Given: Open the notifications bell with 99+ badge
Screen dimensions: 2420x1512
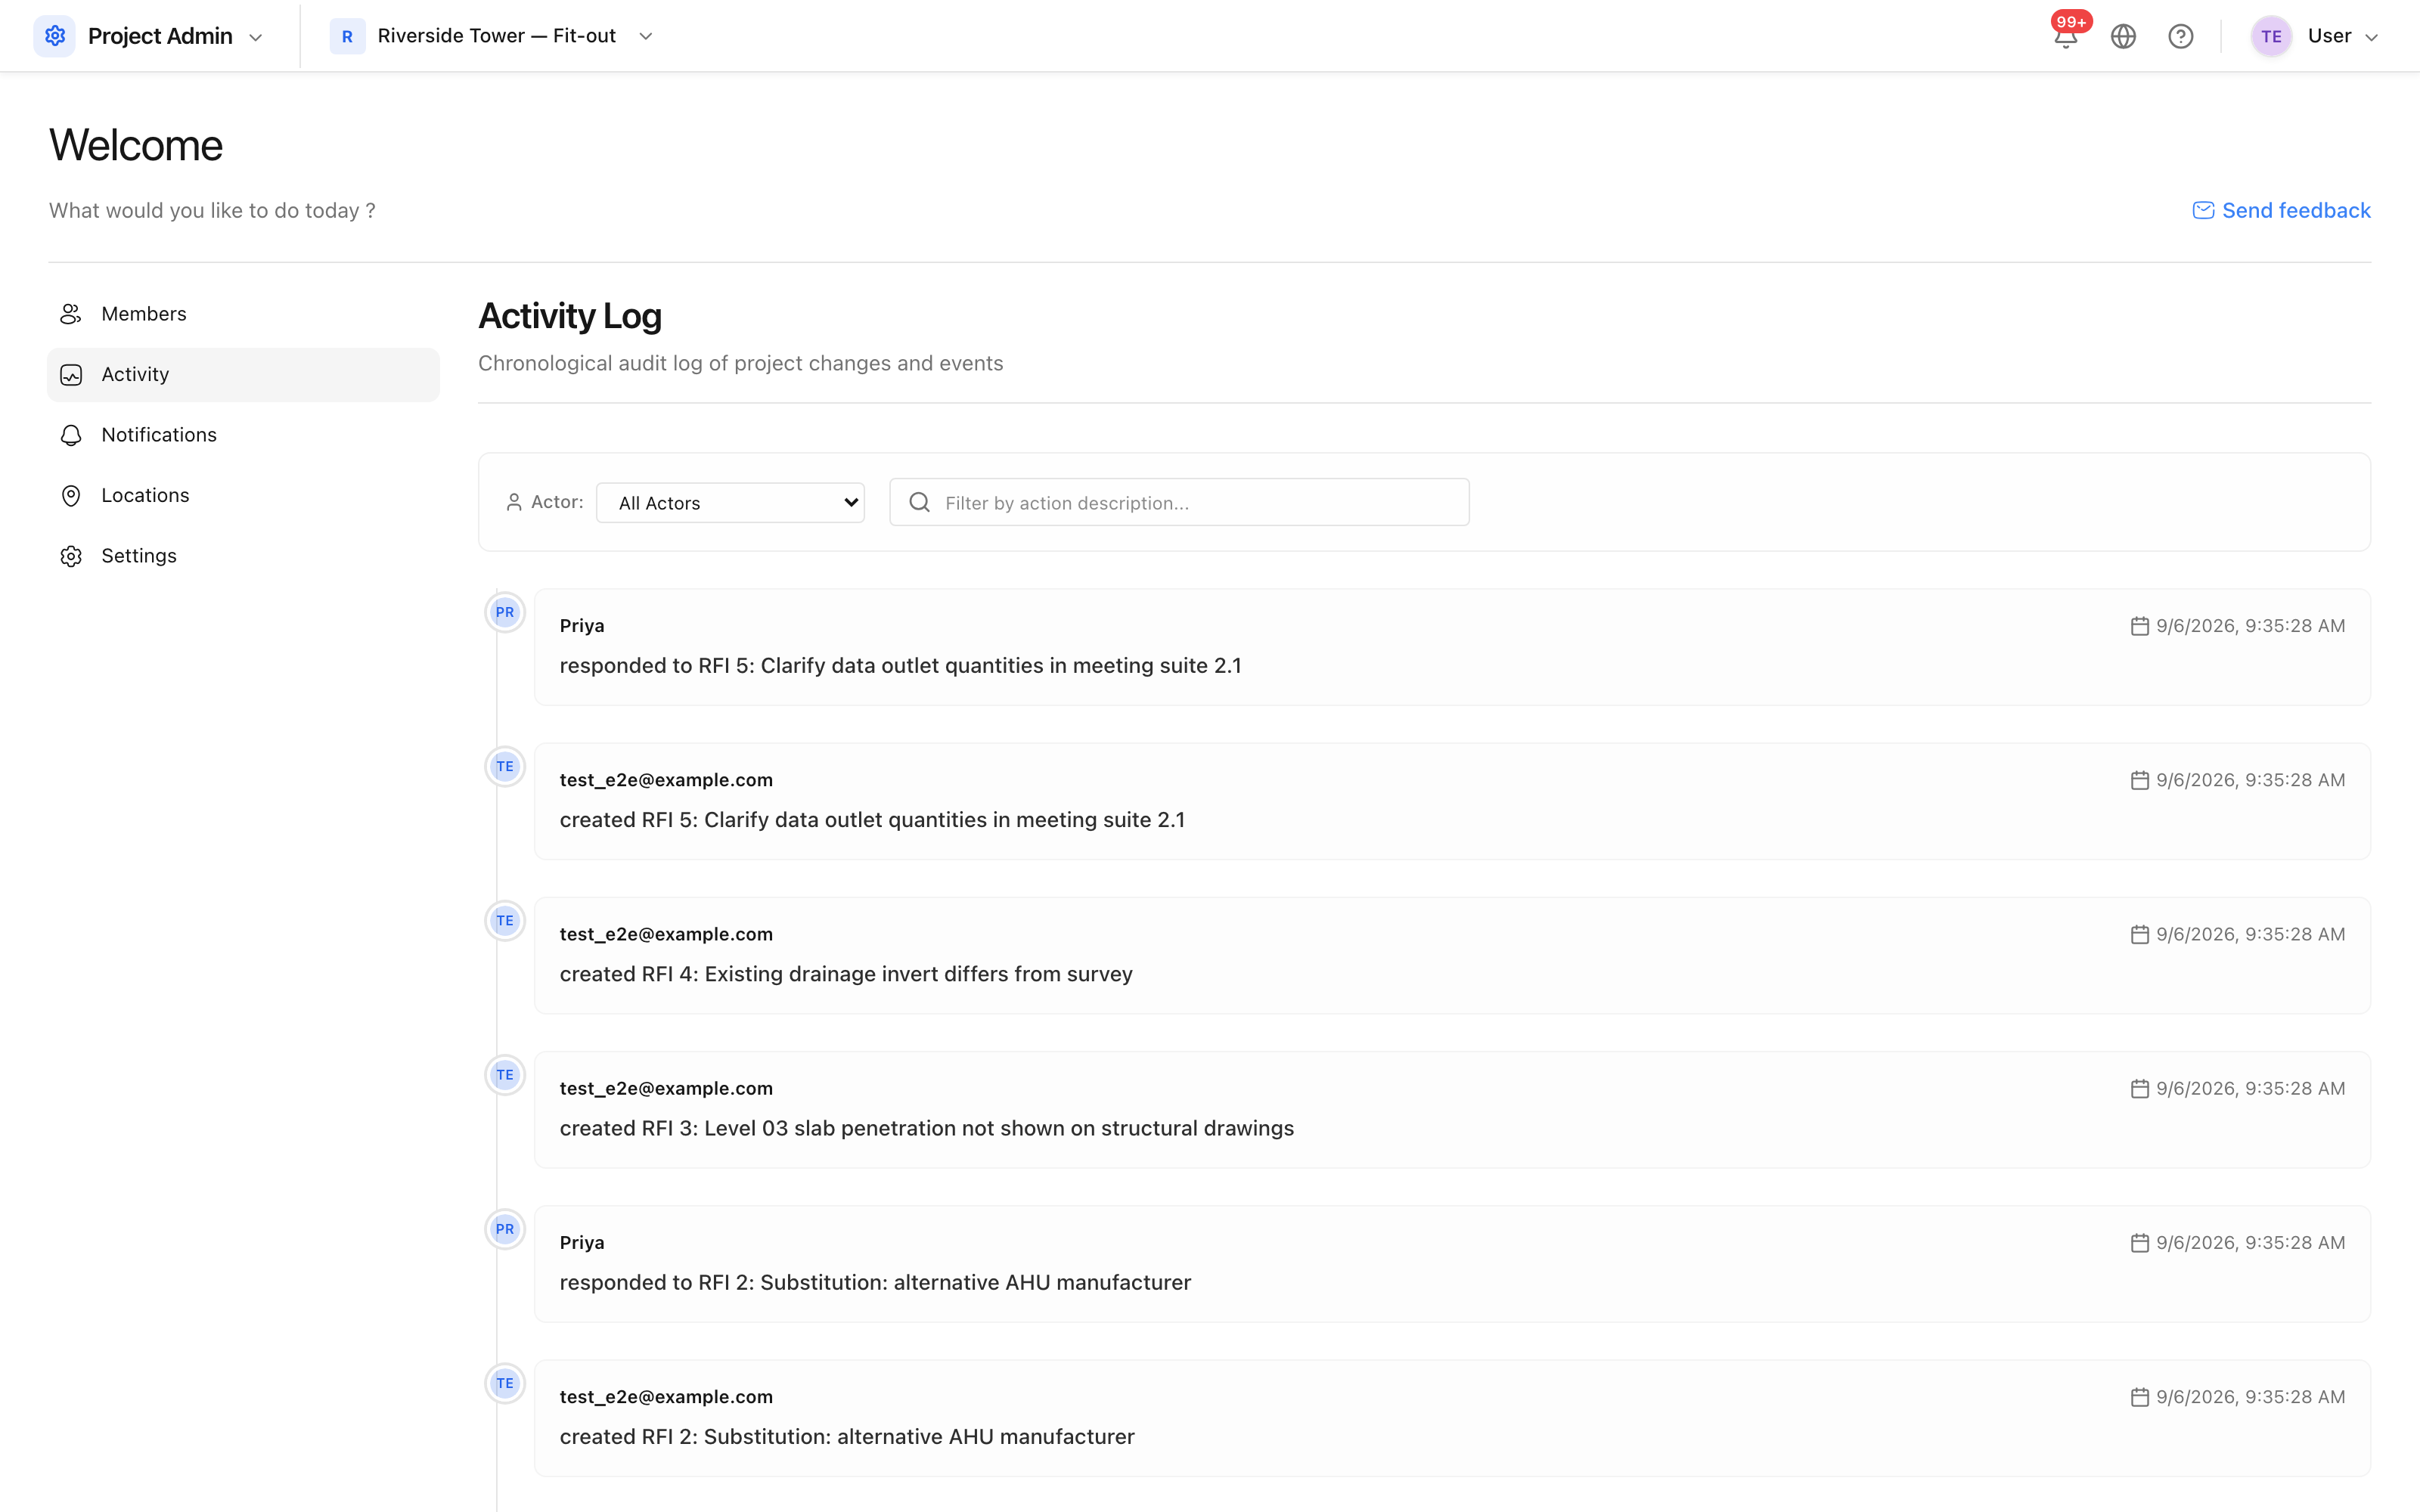Looking at the screenshot, I should pos(2066,36).
